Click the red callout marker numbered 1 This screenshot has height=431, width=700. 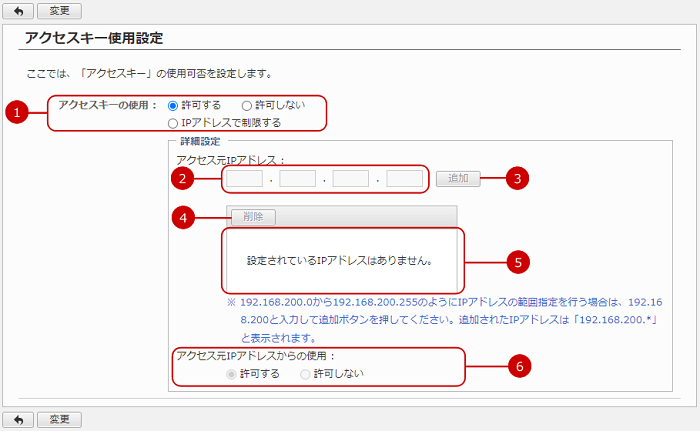pos(14,113)
